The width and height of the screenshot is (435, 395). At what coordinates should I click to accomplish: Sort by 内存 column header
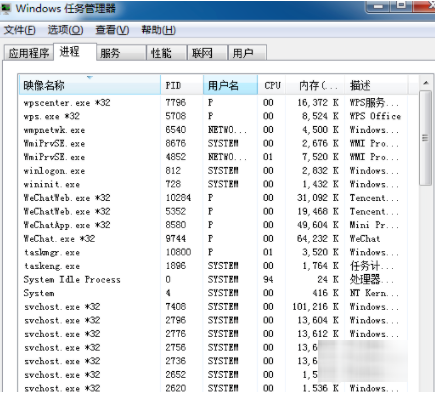coord(316,85)
